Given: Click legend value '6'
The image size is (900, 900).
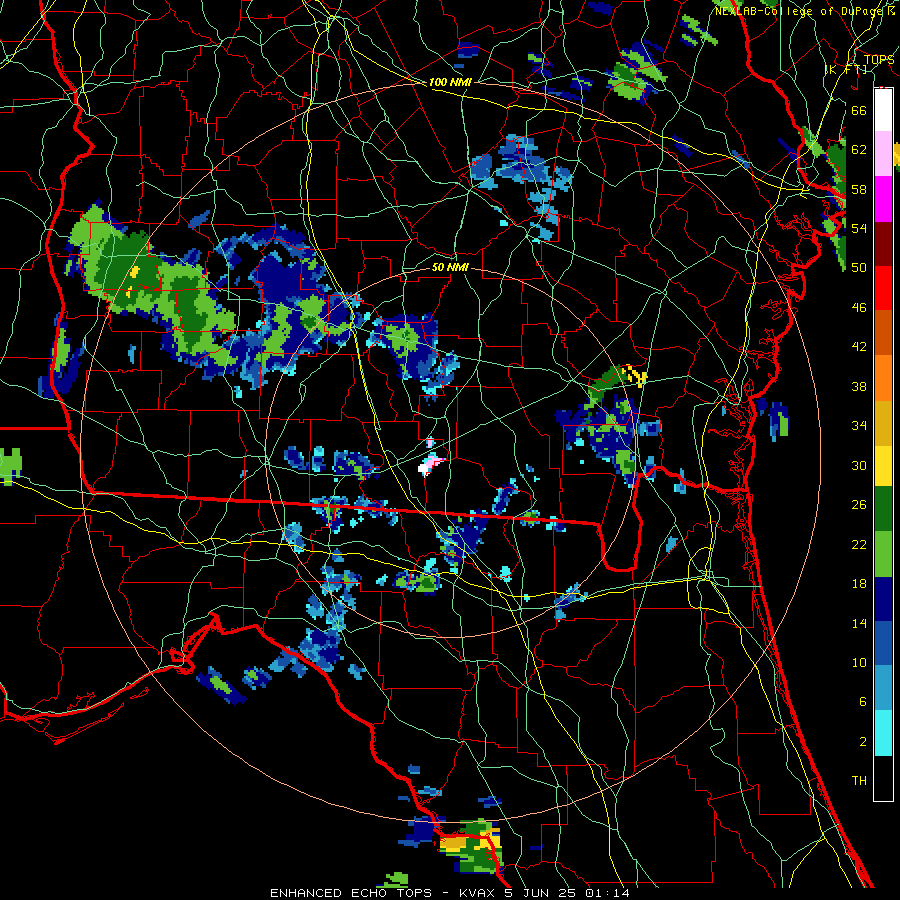Looking at the screenshot, I should 862,702.
